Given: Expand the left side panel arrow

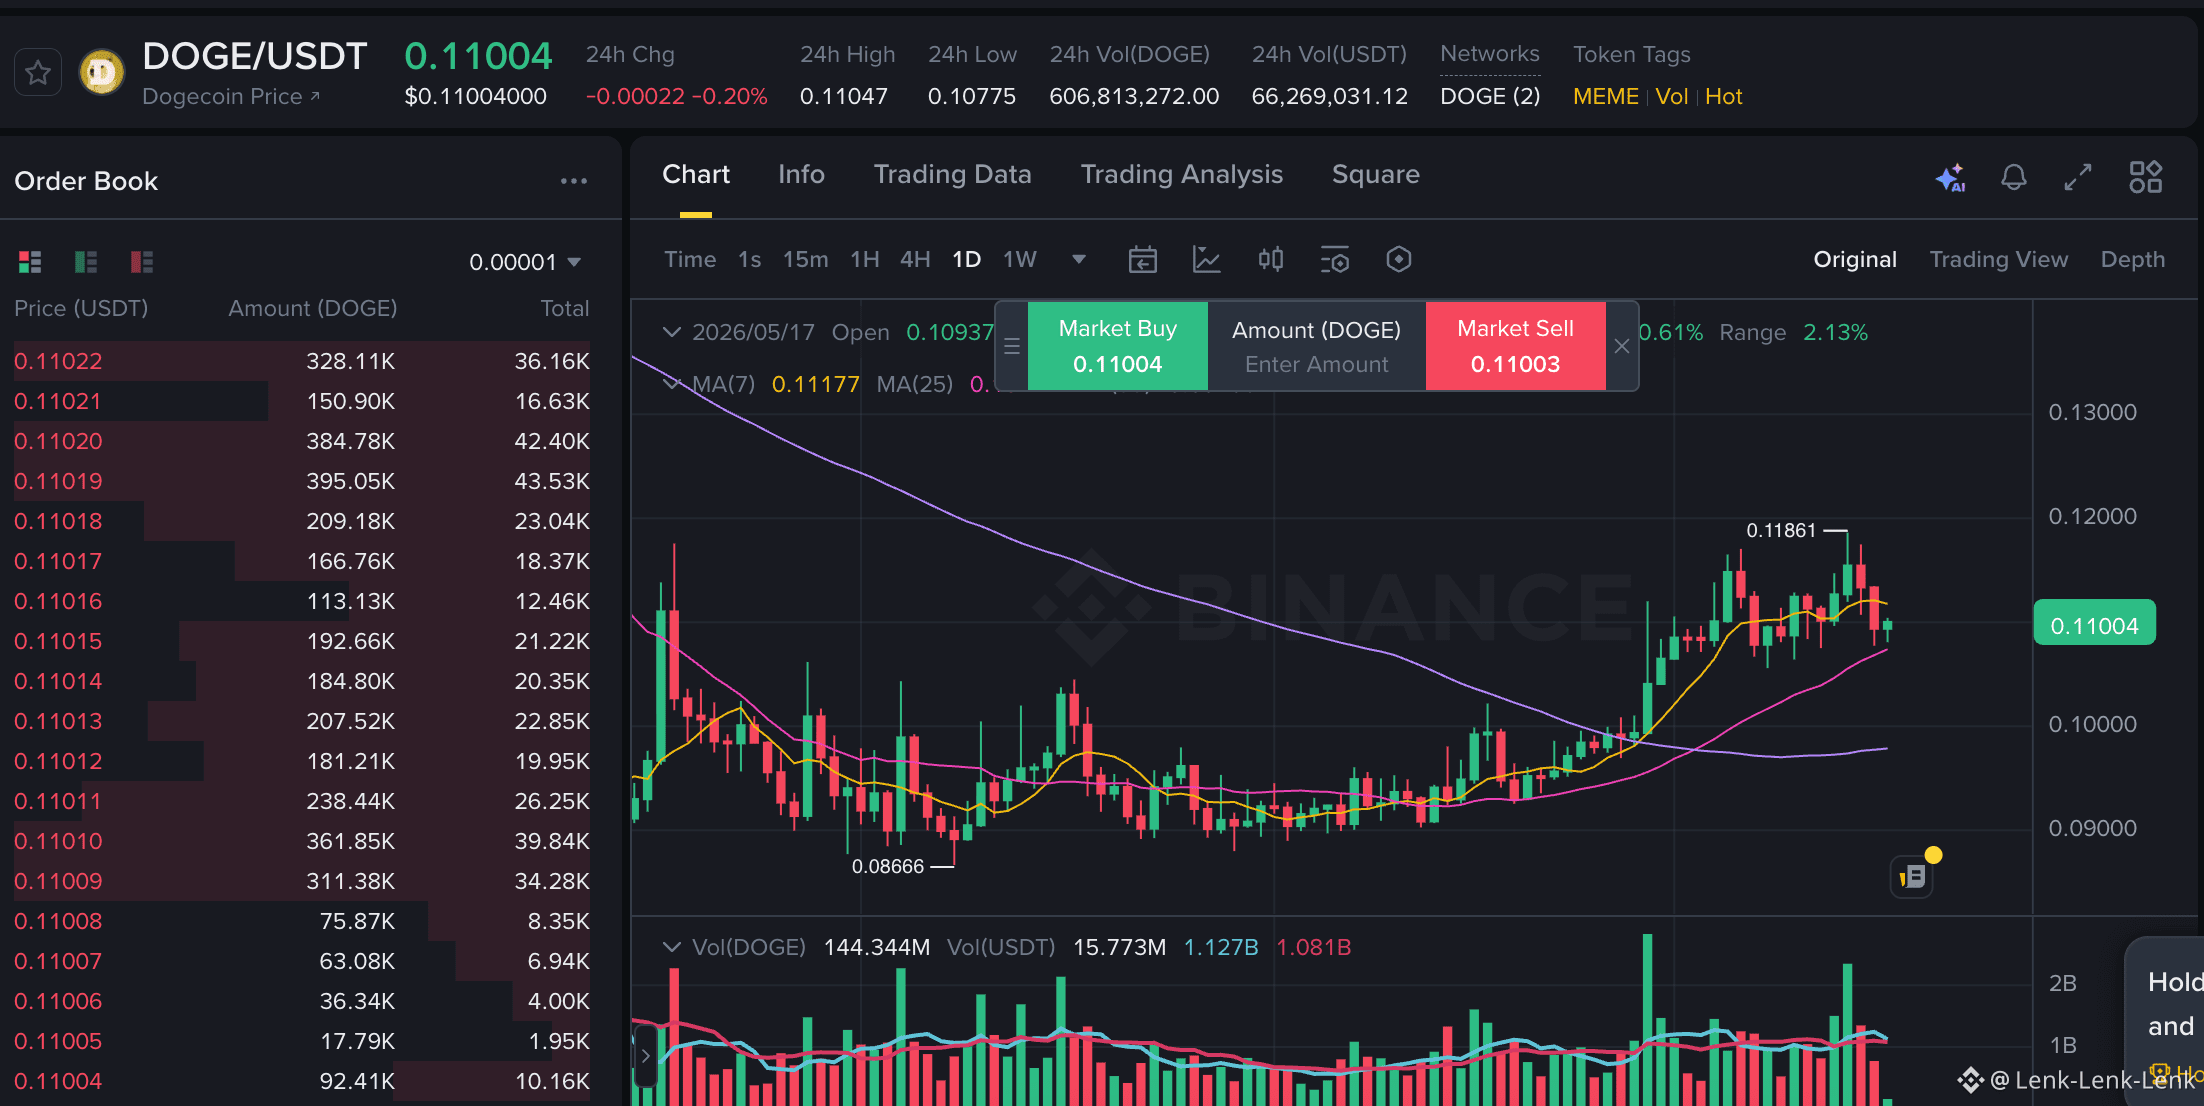Looking at the screenshot, I should (645, 1055).
